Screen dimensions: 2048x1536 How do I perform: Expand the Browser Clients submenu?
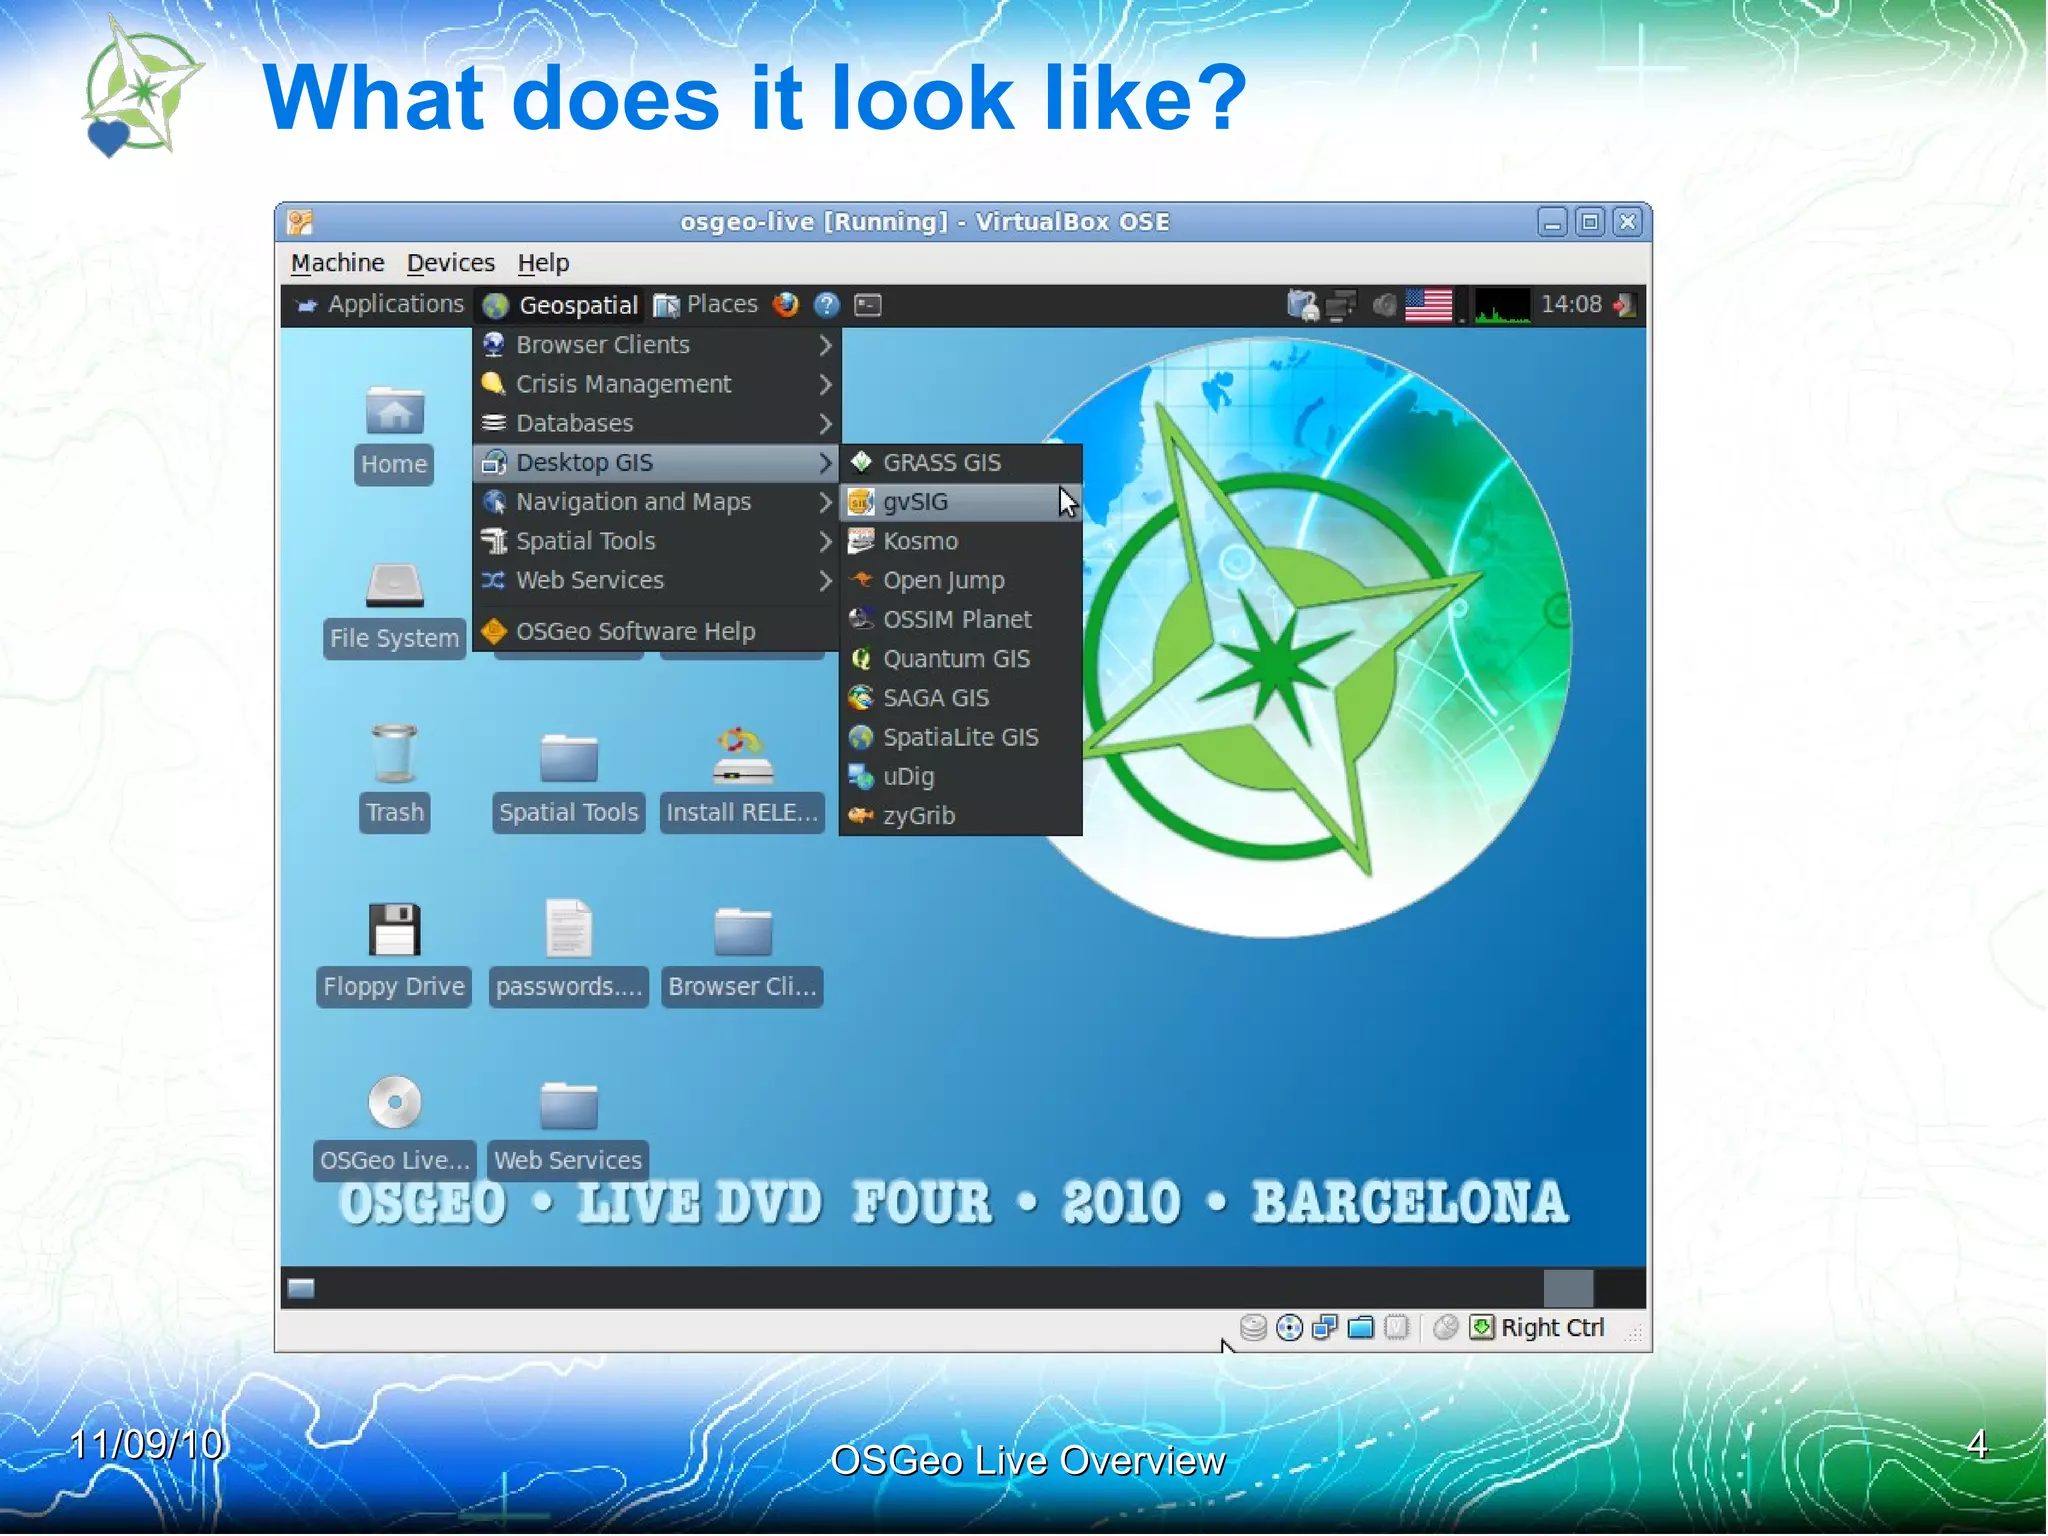tap(656, 345)
